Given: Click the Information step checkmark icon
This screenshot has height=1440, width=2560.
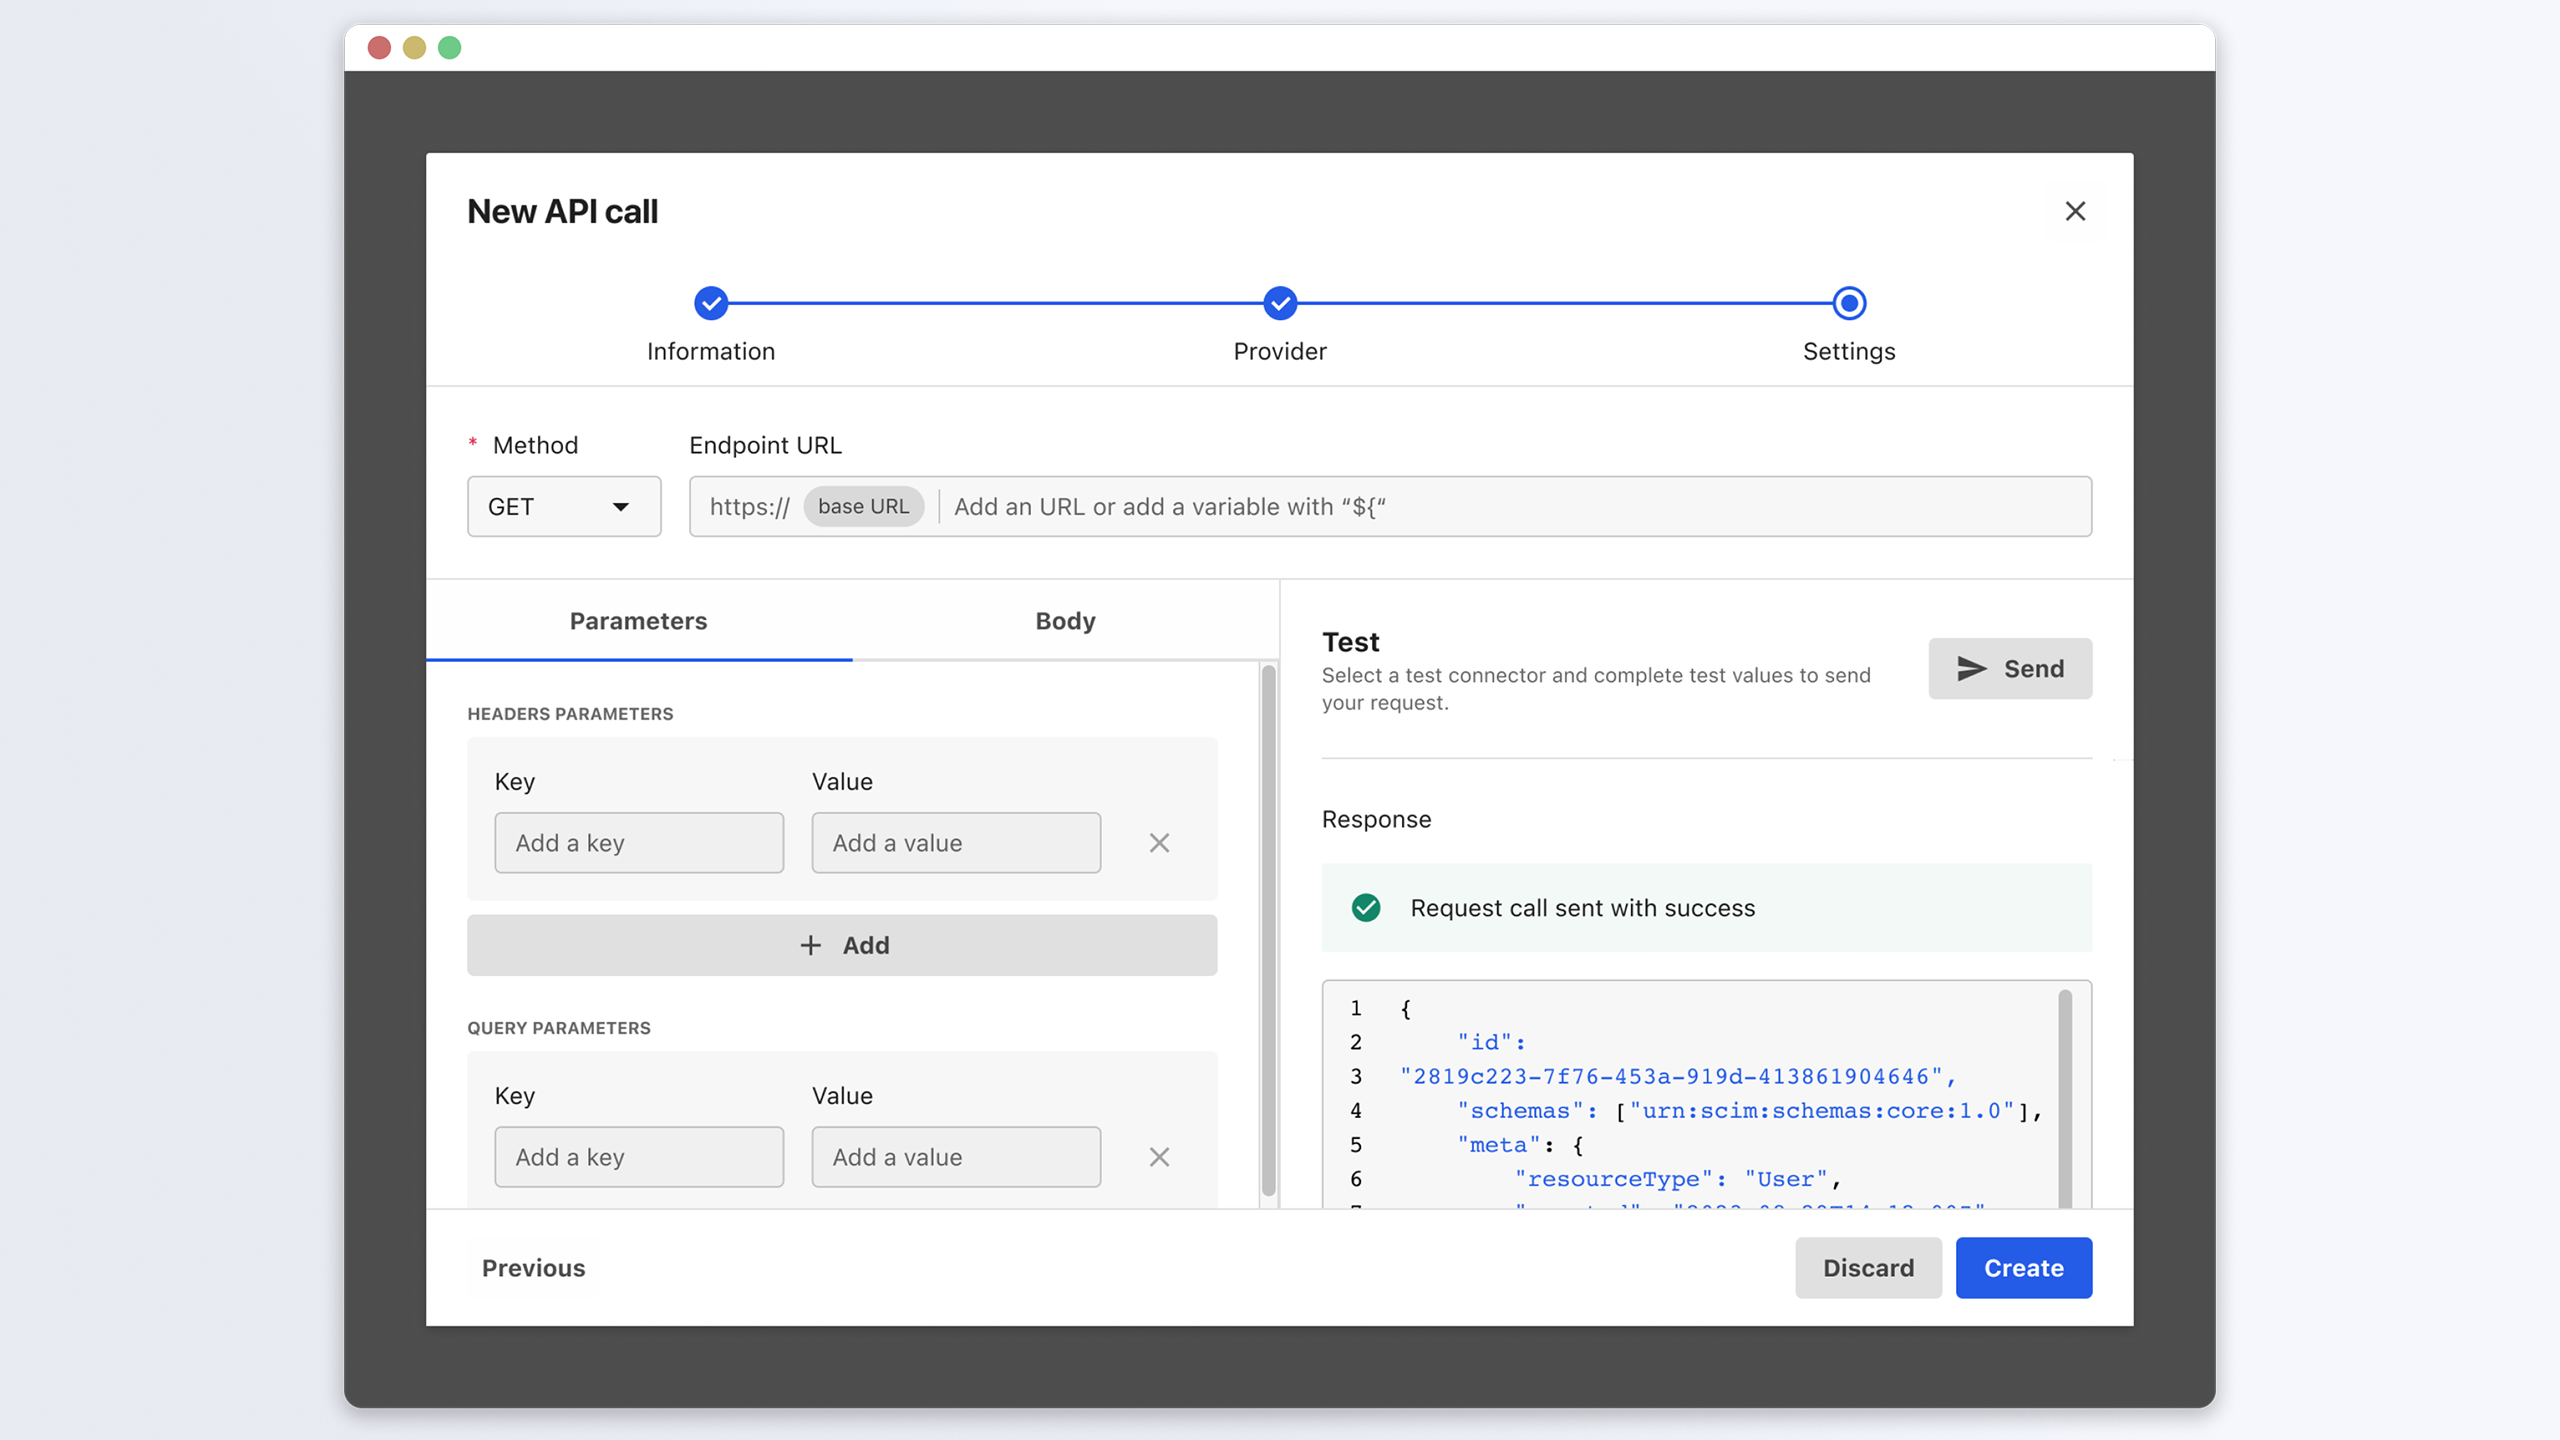Looking at the screenshot, I should [x=711, y=303].
